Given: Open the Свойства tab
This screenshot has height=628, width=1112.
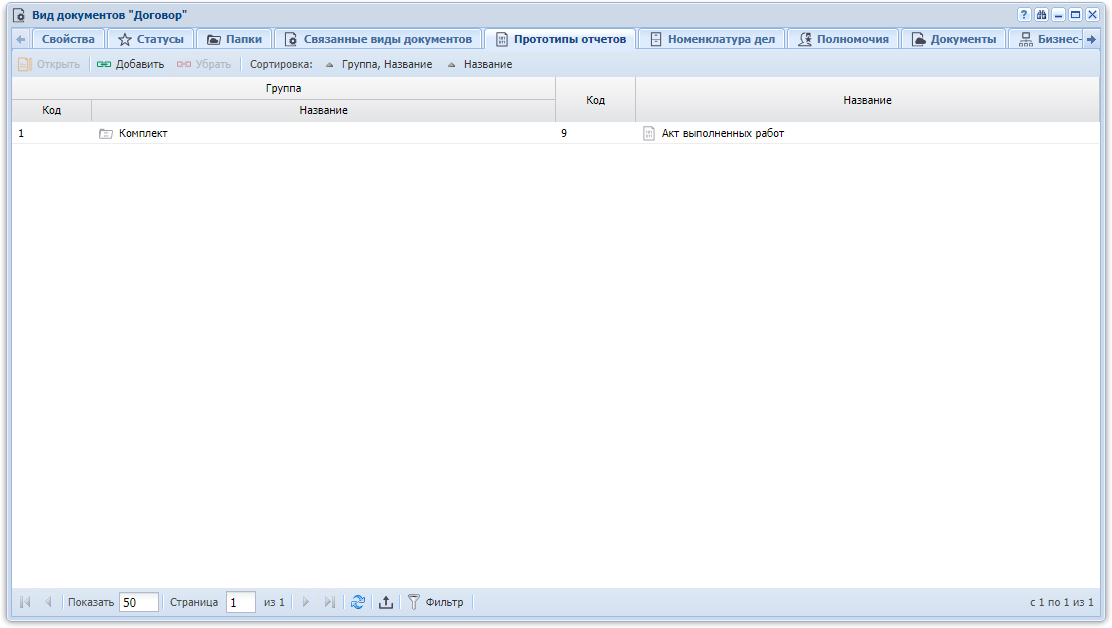Looking at the screenshot, I should pyautogui.click(x=68, y=39).
